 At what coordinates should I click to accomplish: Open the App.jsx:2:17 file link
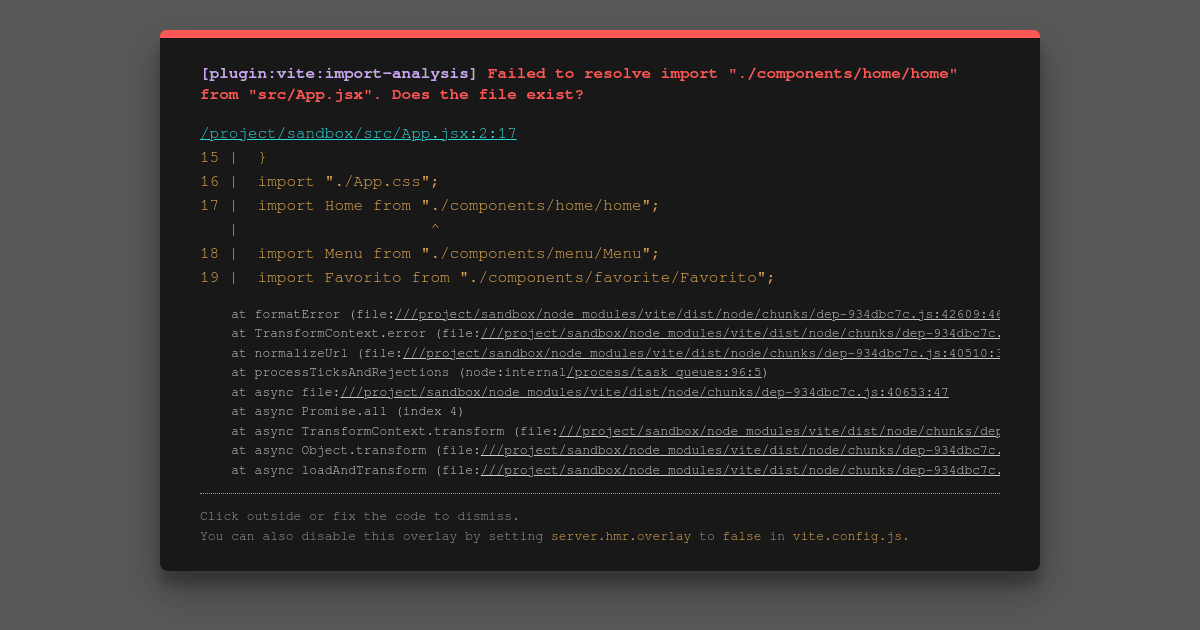[357, 132]
